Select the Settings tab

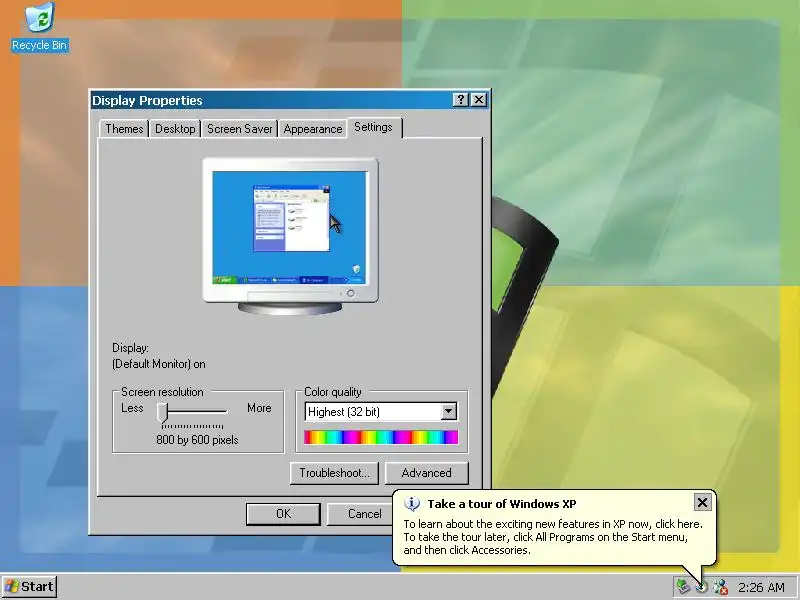[x=374, y=127]
